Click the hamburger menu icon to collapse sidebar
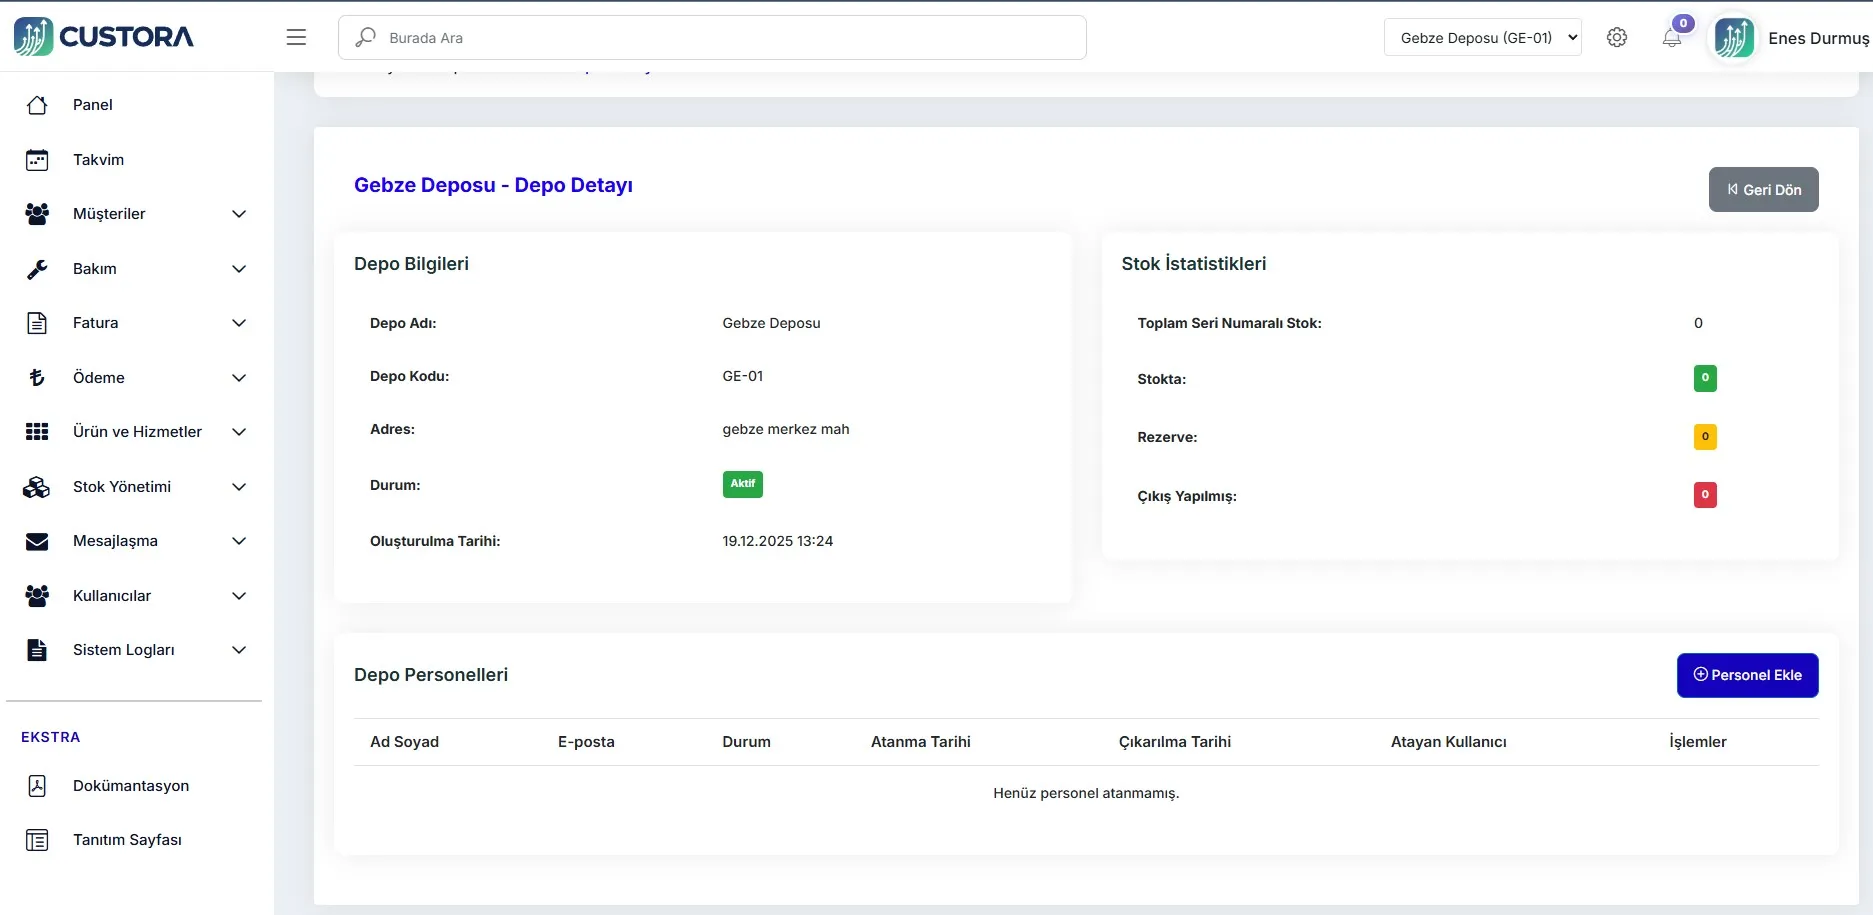 pos(296,37)
